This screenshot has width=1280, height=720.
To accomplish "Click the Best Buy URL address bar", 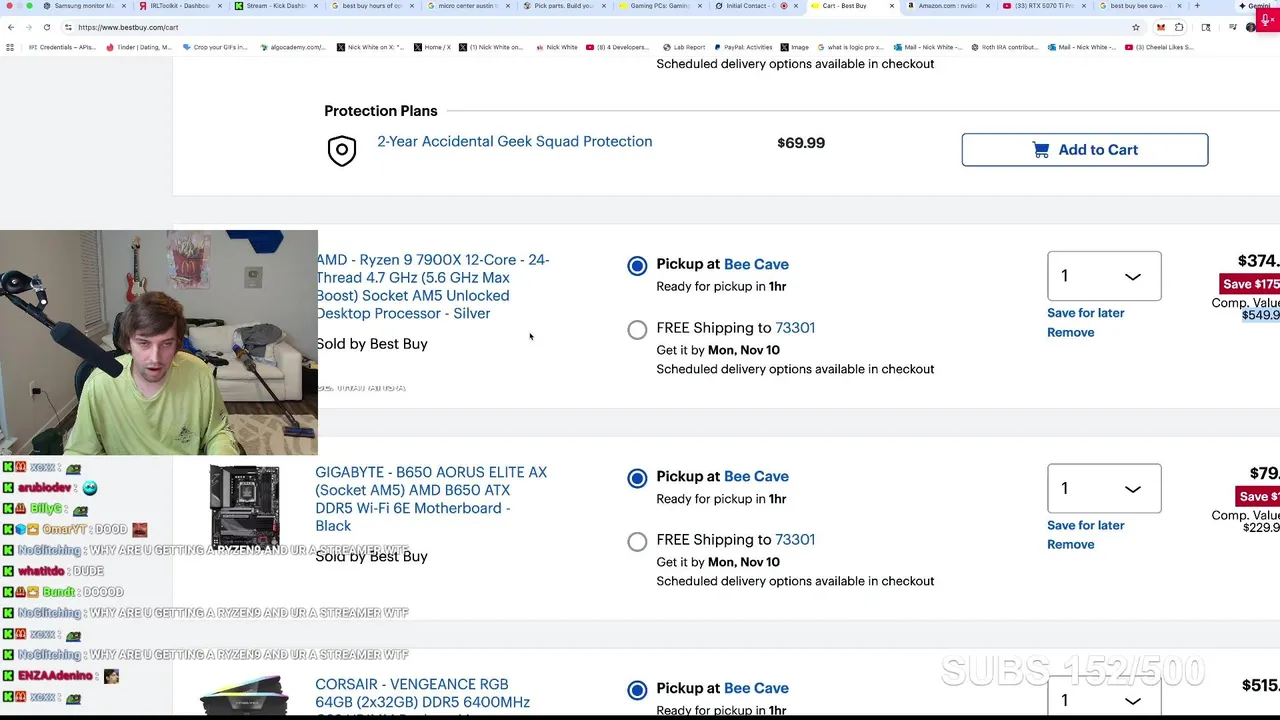I will [600, 27].
